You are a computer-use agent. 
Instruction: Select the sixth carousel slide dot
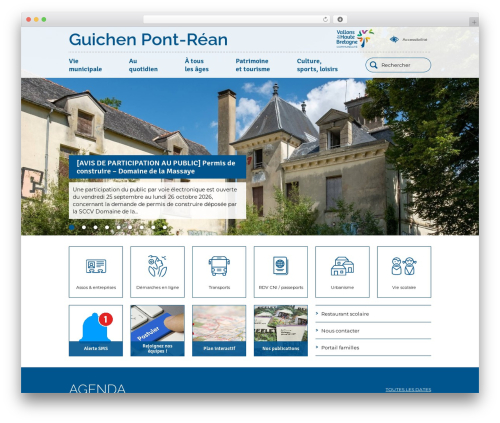pos(130,227)
